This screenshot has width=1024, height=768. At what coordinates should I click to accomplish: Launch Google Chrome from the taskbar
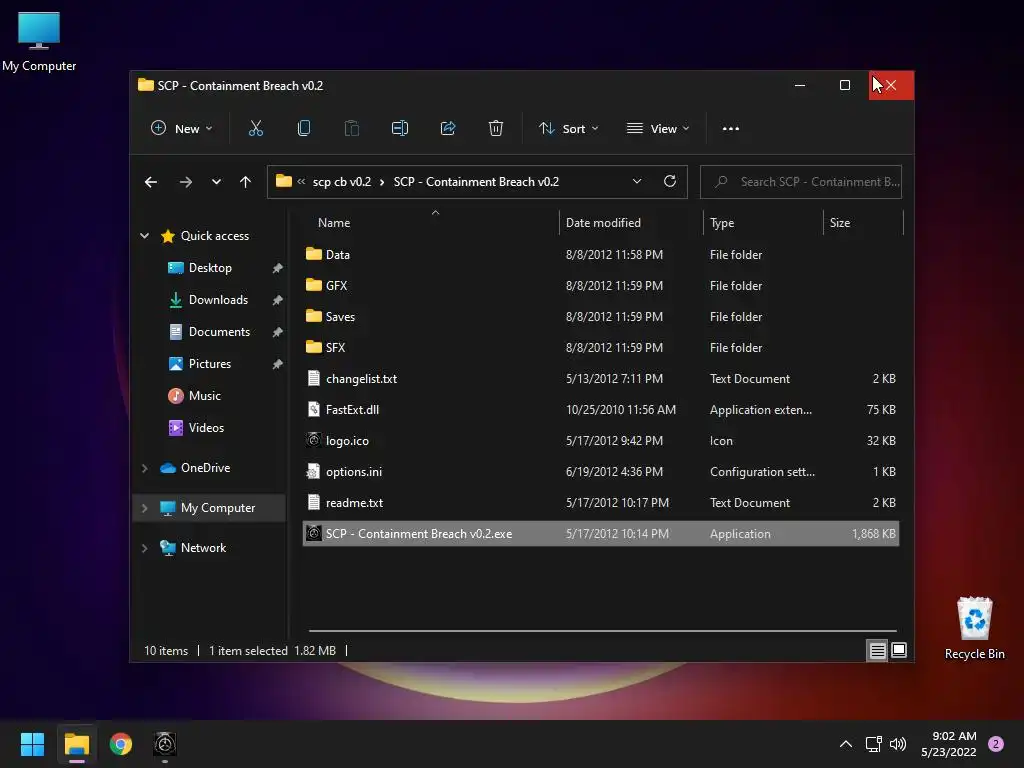coord(121,744)
